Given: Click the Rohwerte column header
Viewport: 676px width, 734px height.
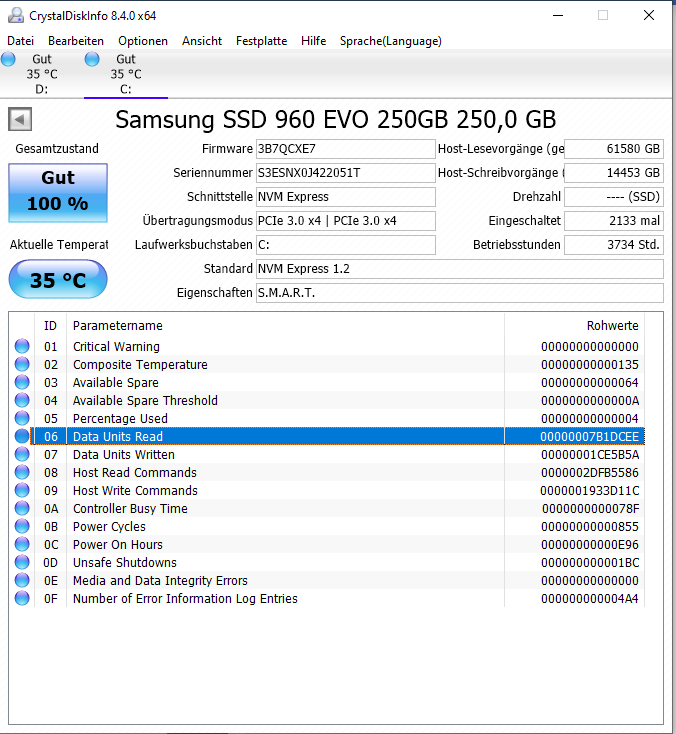Looking at the screenshot, I should click(x=574, y=325).
